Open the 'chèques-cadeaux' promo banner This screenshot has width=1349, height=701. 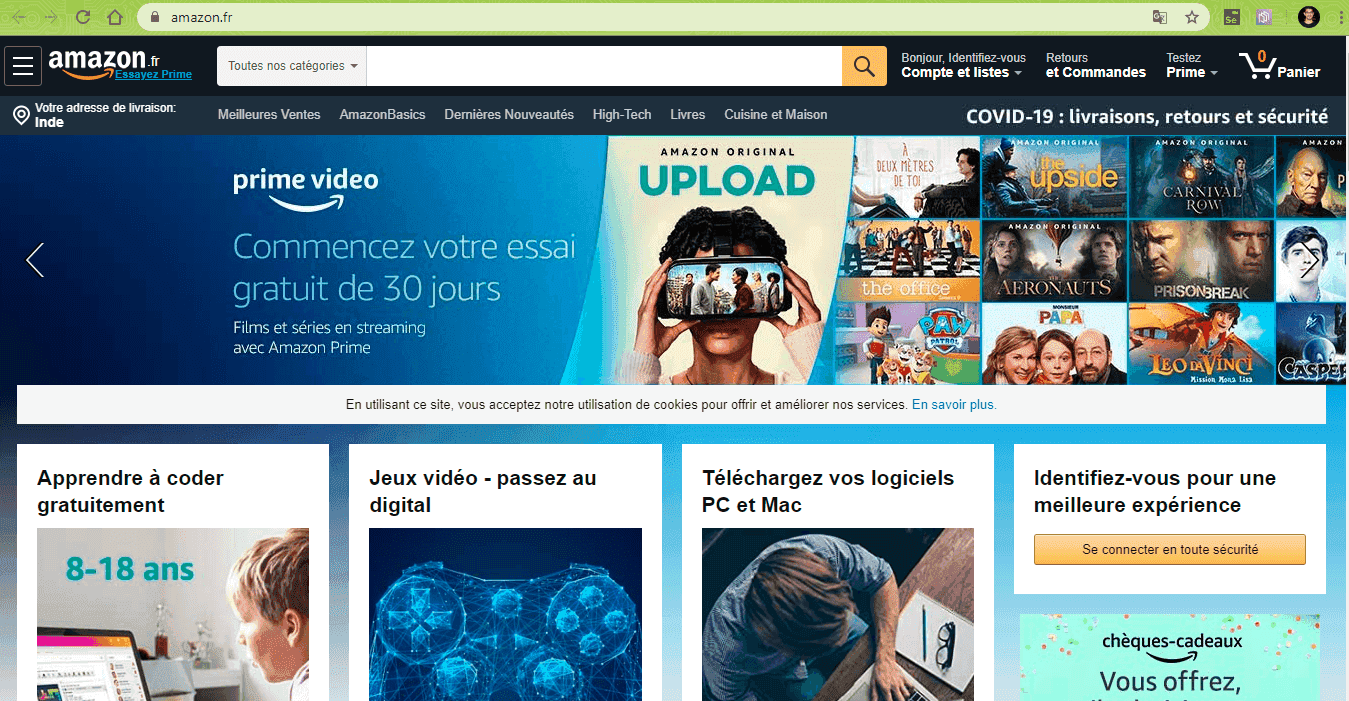click(1170, 657)
